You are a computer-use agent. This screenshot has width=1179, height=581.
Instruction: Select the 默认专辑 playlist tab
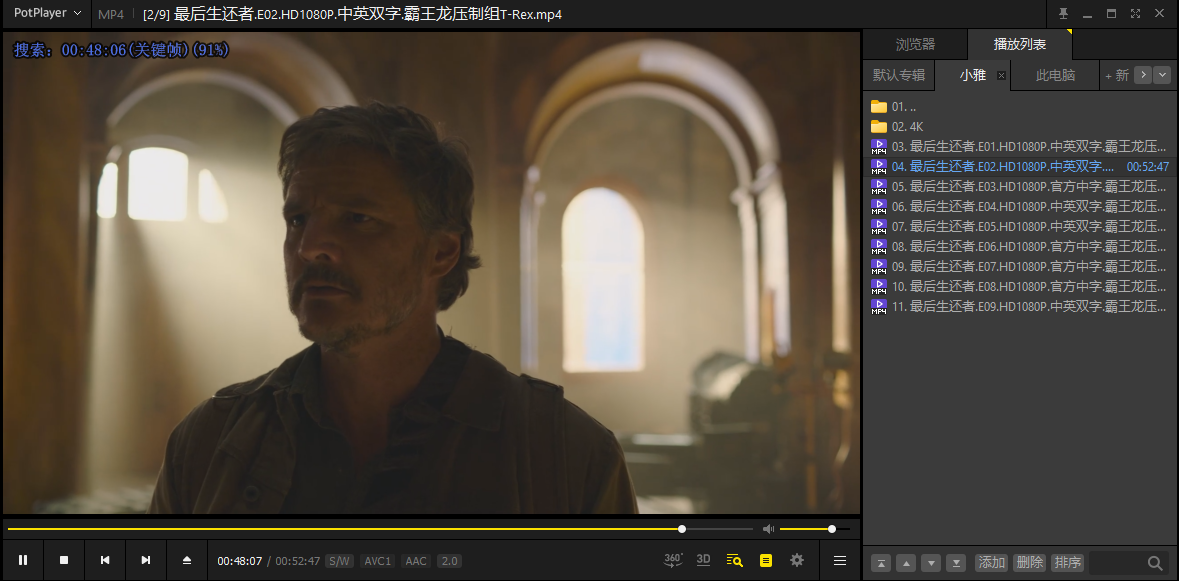pos(899,75)
